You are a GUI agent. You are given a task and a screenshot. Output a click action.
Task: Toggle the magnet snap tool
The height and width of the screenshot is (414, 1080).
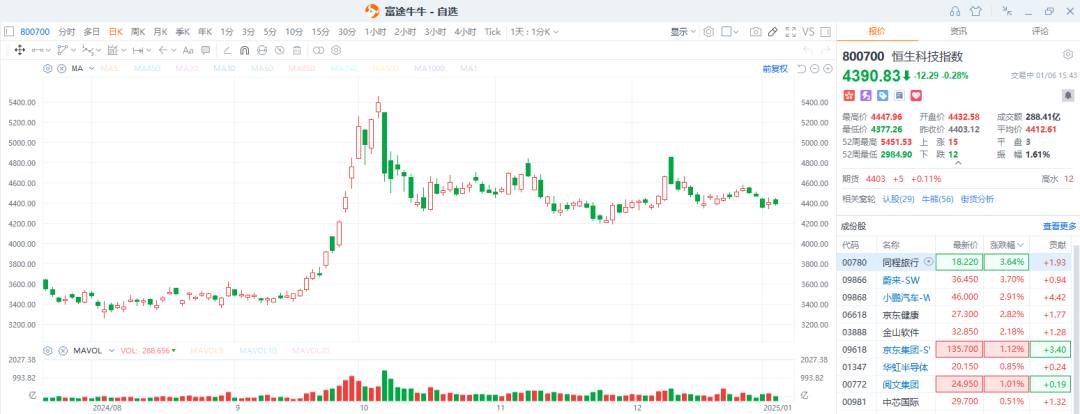tap(245, 50)
